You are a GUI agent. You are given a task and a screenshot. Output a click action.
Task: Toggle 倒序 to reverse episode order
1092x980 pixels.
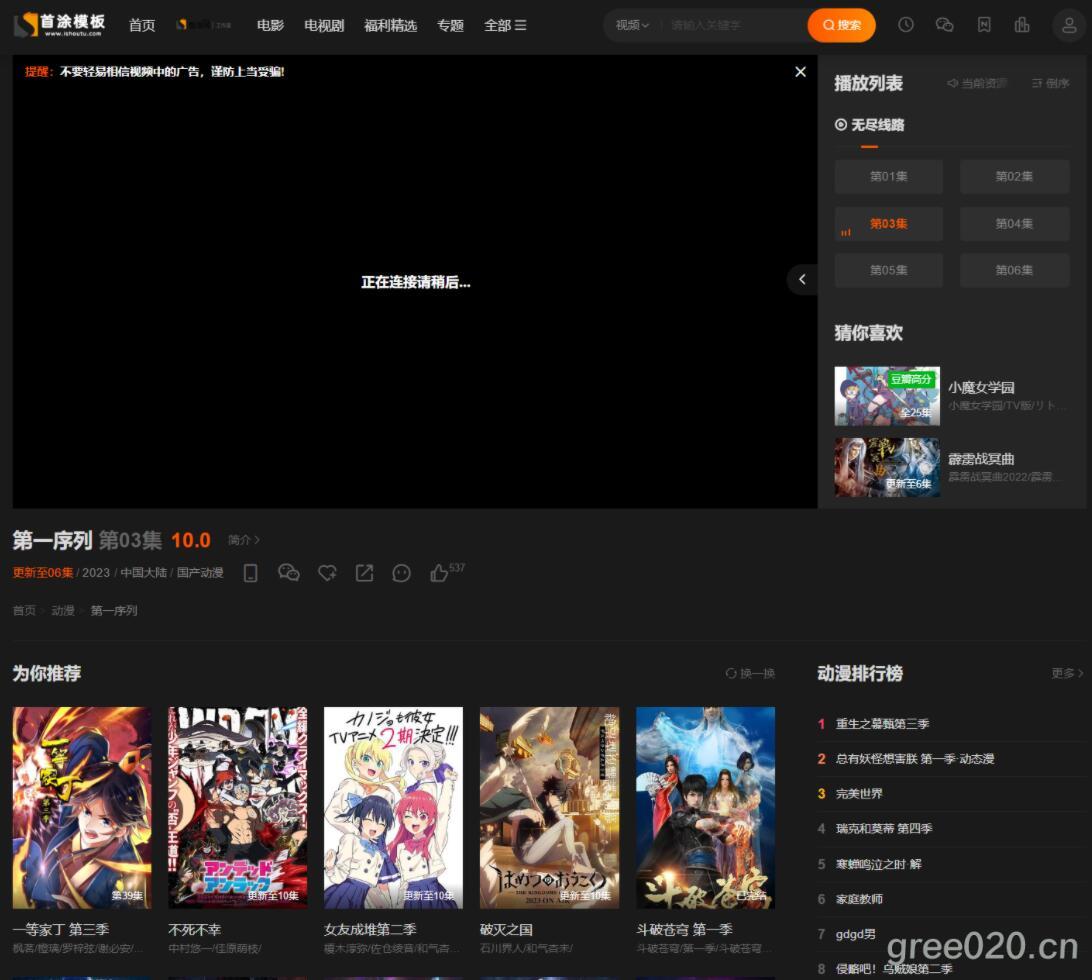(x=1049, y=83)
